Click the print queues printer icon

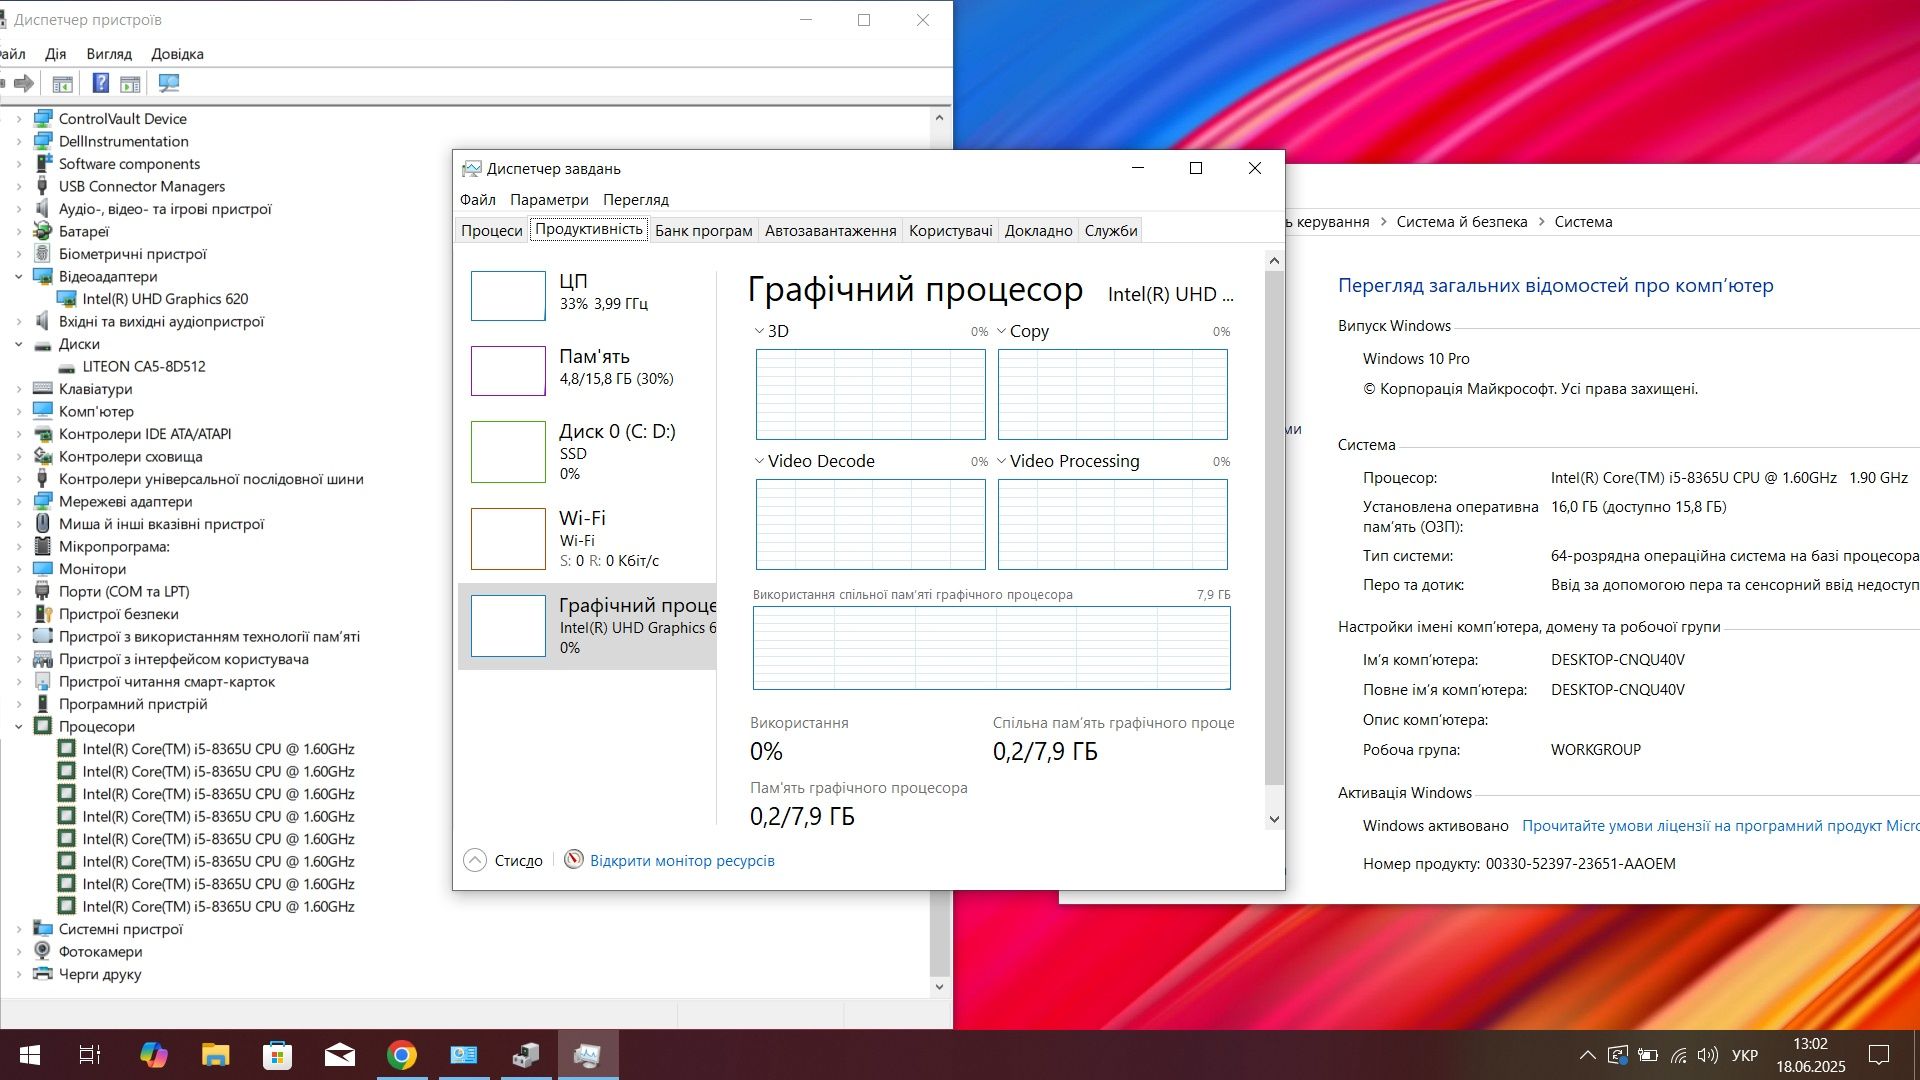[x=42, y=974]
